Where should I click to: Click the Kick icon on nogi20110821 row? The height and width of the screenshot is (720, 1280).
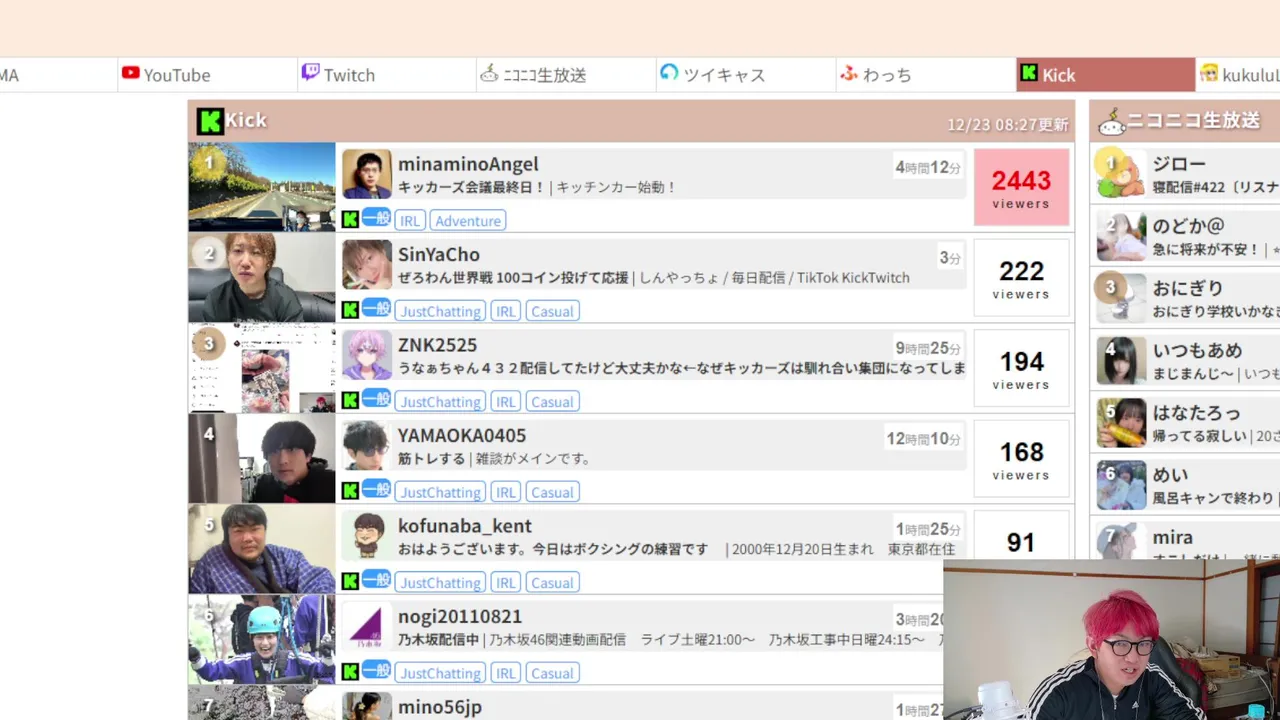click(x=350, y=672)
